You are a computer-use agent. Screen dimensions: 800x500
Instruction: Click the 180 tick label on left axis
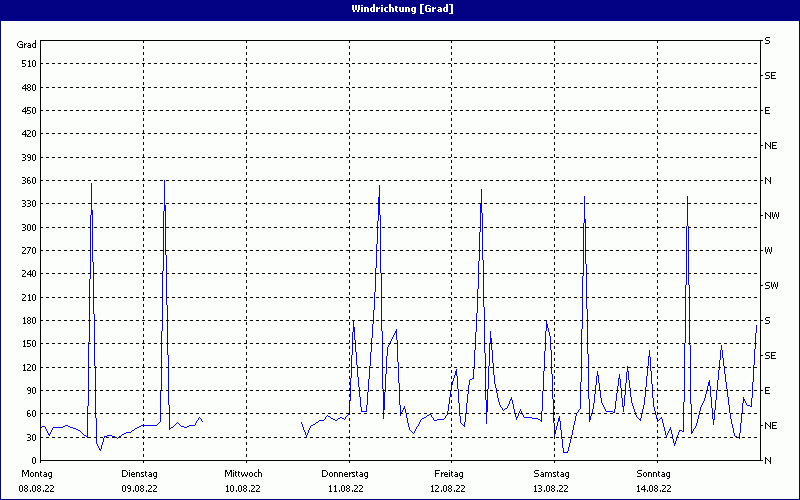point(27,321)
